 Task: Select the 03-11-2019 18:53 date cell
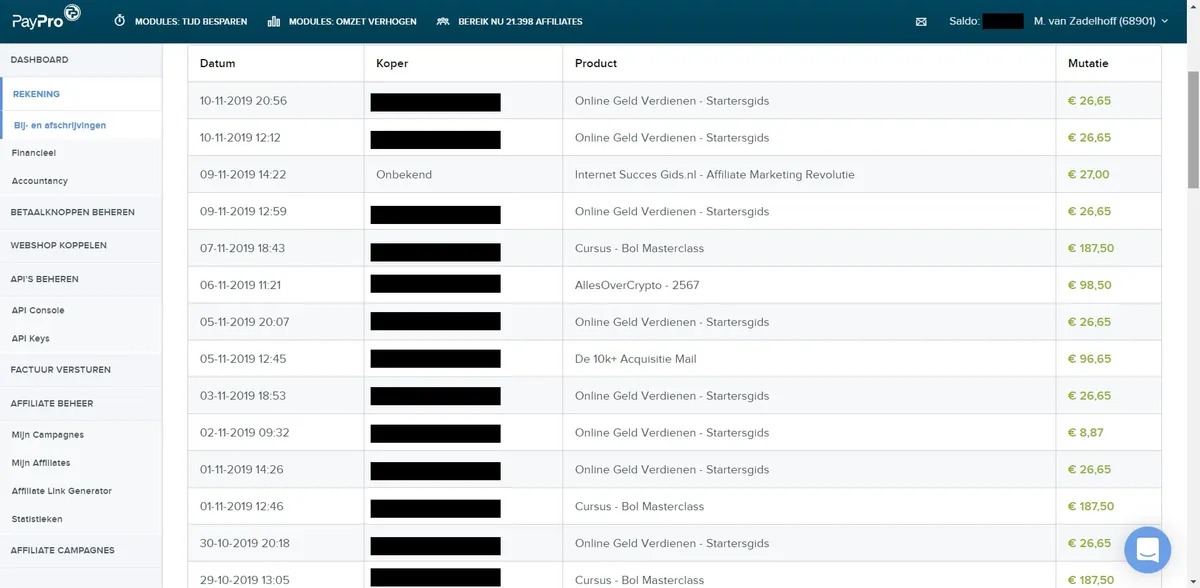pyautogui.click(x=243, y=396)
